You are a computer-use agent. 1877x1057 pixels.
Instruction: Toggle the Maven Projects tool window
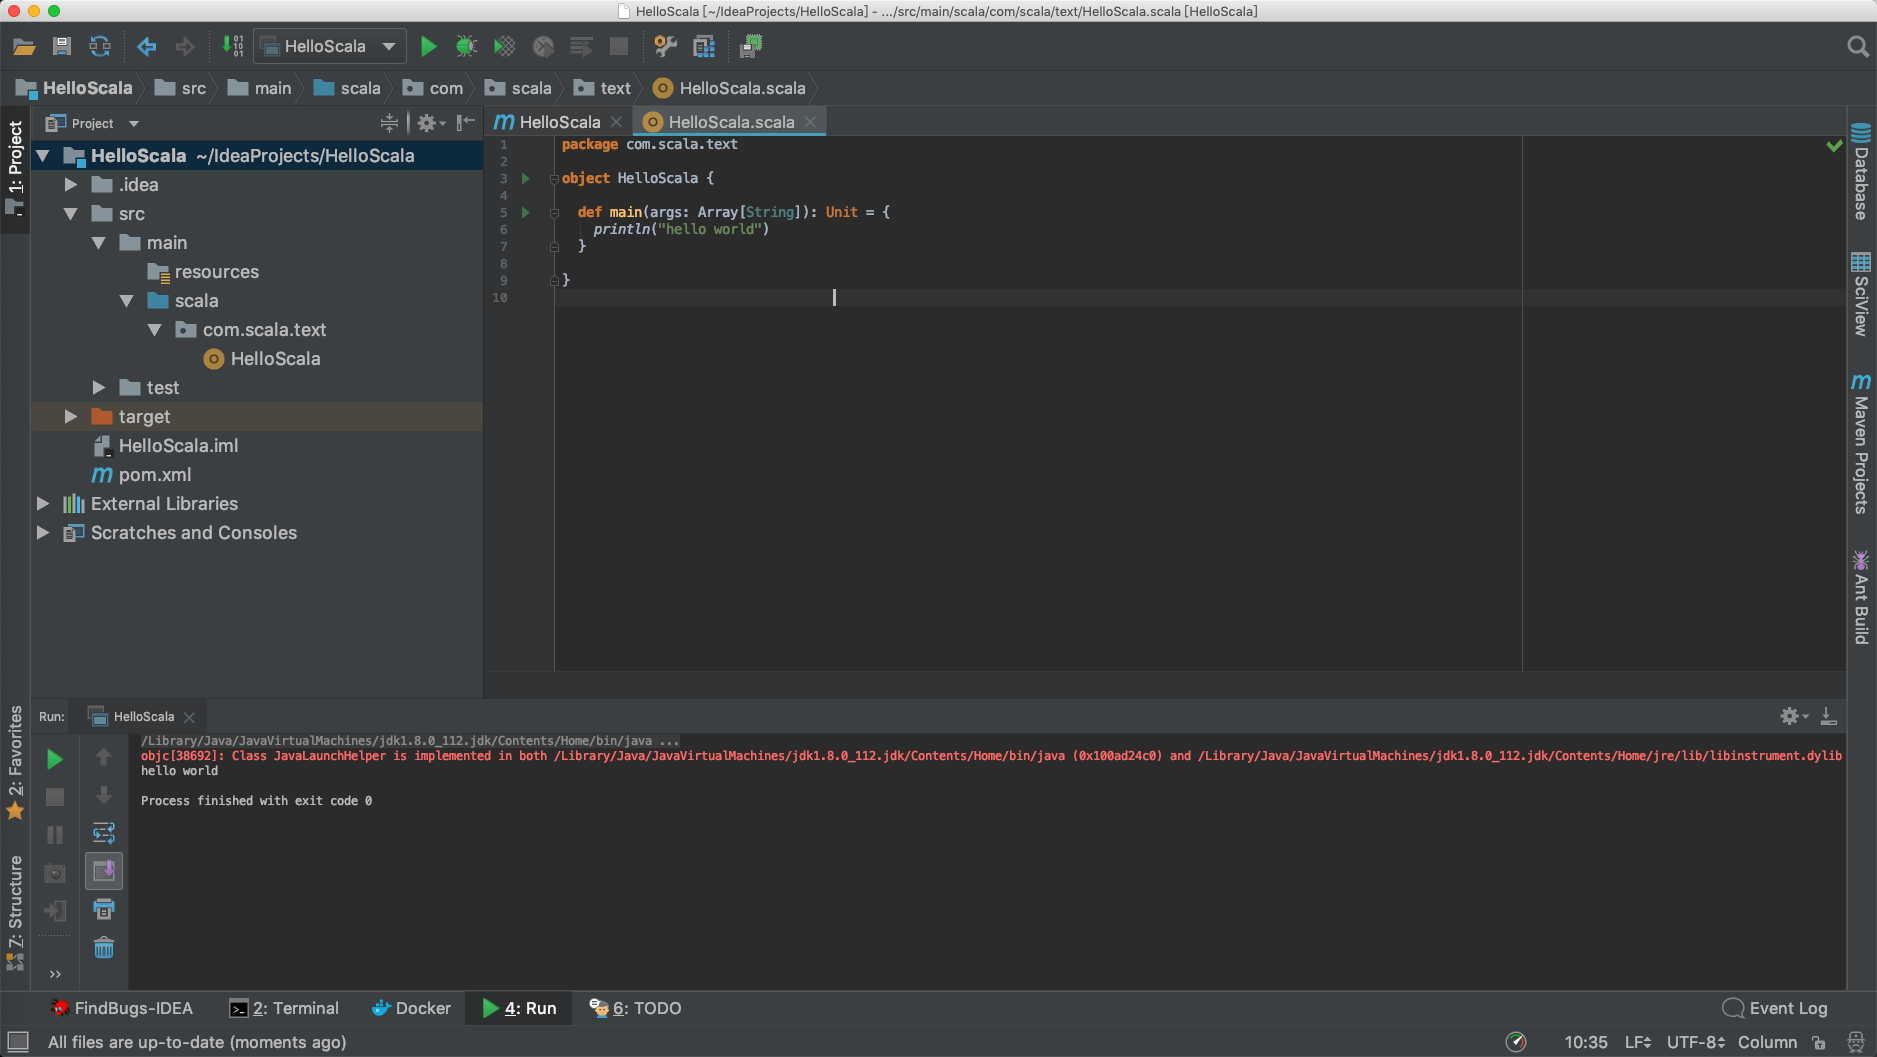point(1861,444)
